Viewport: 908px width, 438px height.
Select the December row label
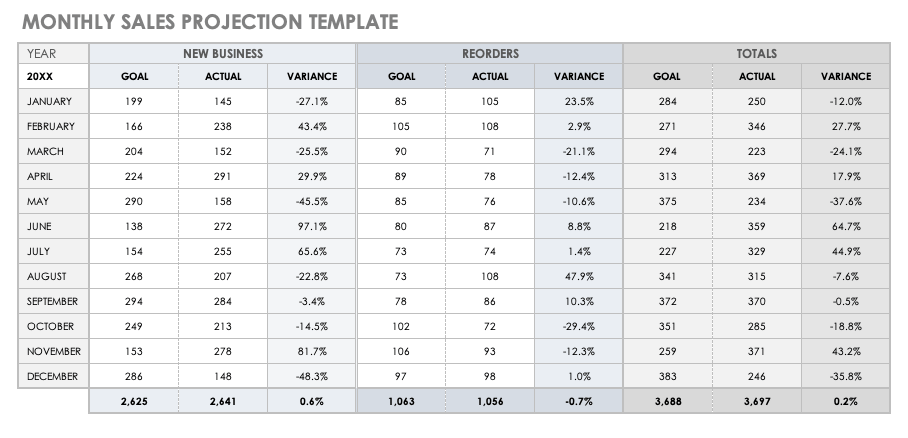click(x=53, y=377)
